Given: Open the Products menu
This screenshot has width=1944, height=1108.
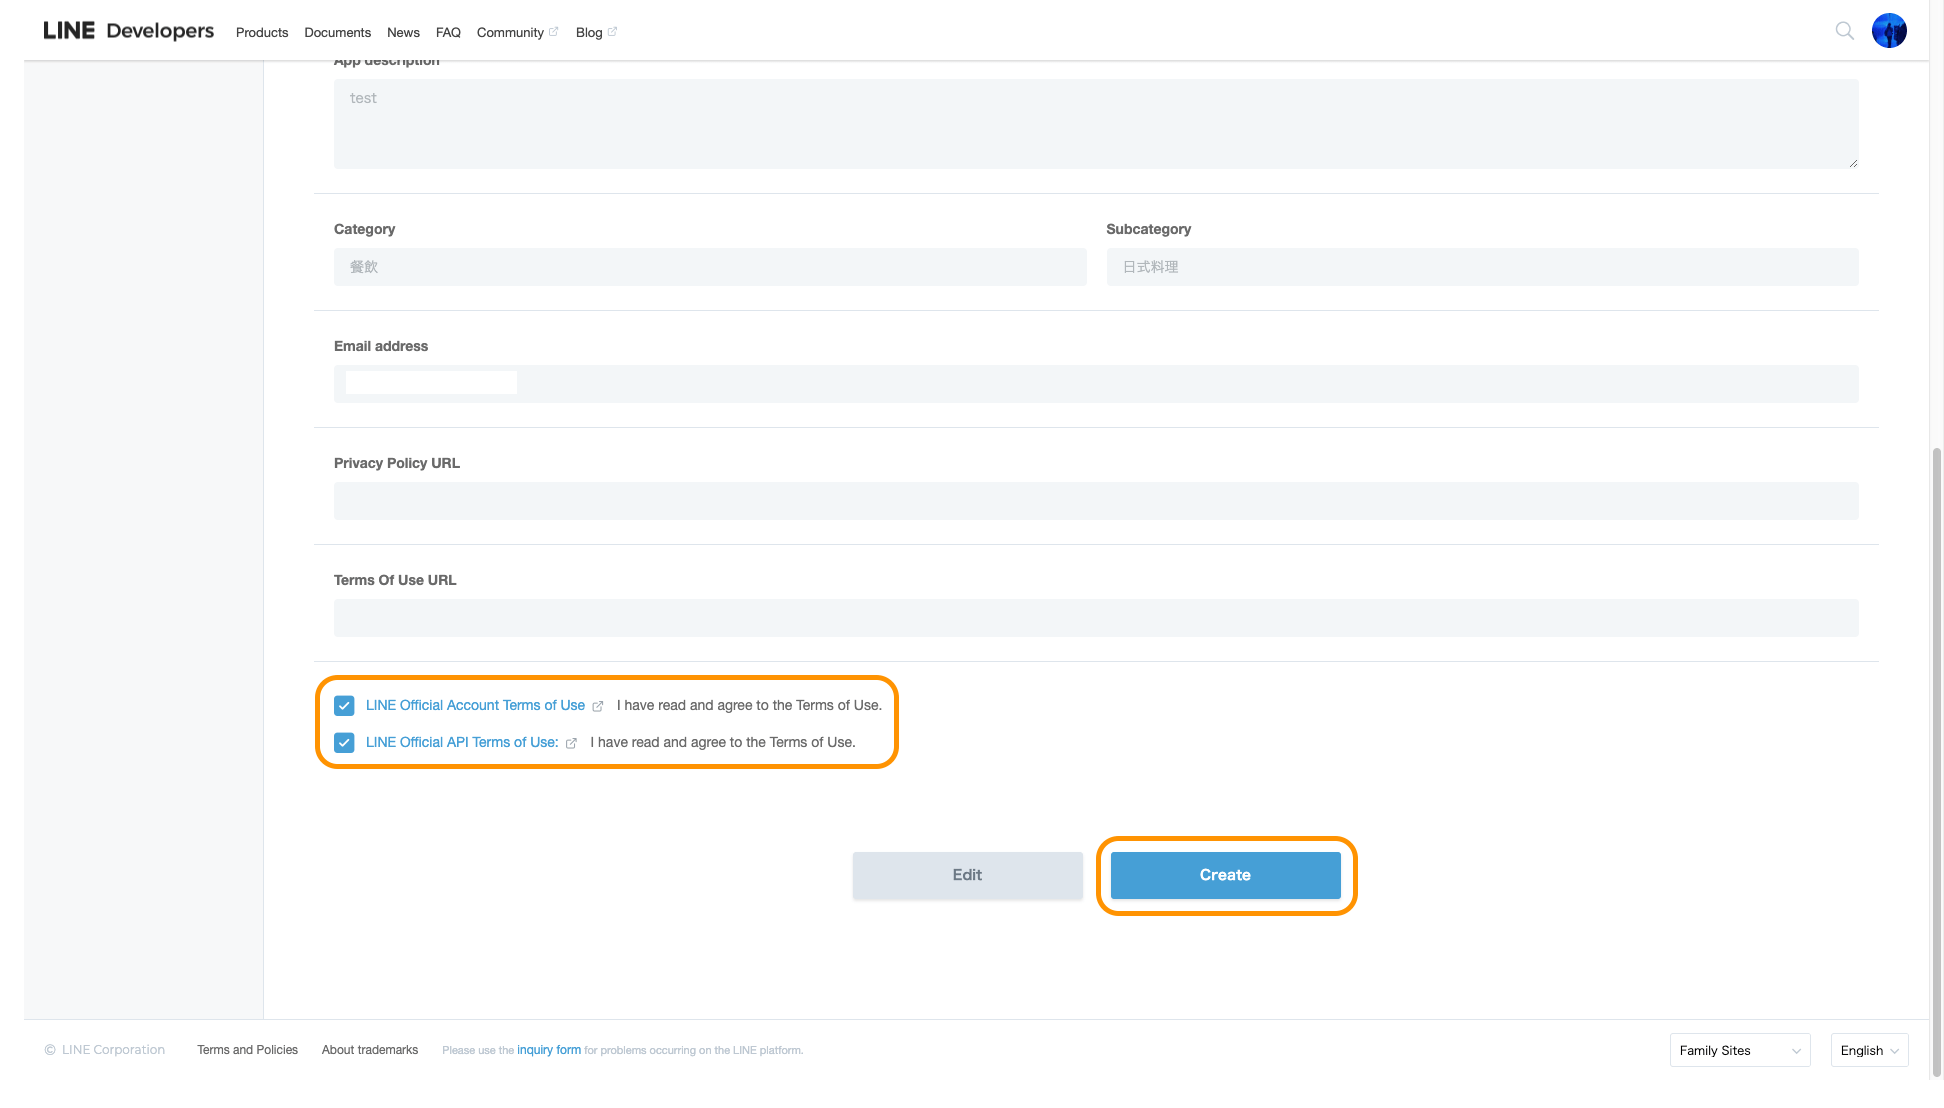Looking at the screenshot, I should coord(262,32).
